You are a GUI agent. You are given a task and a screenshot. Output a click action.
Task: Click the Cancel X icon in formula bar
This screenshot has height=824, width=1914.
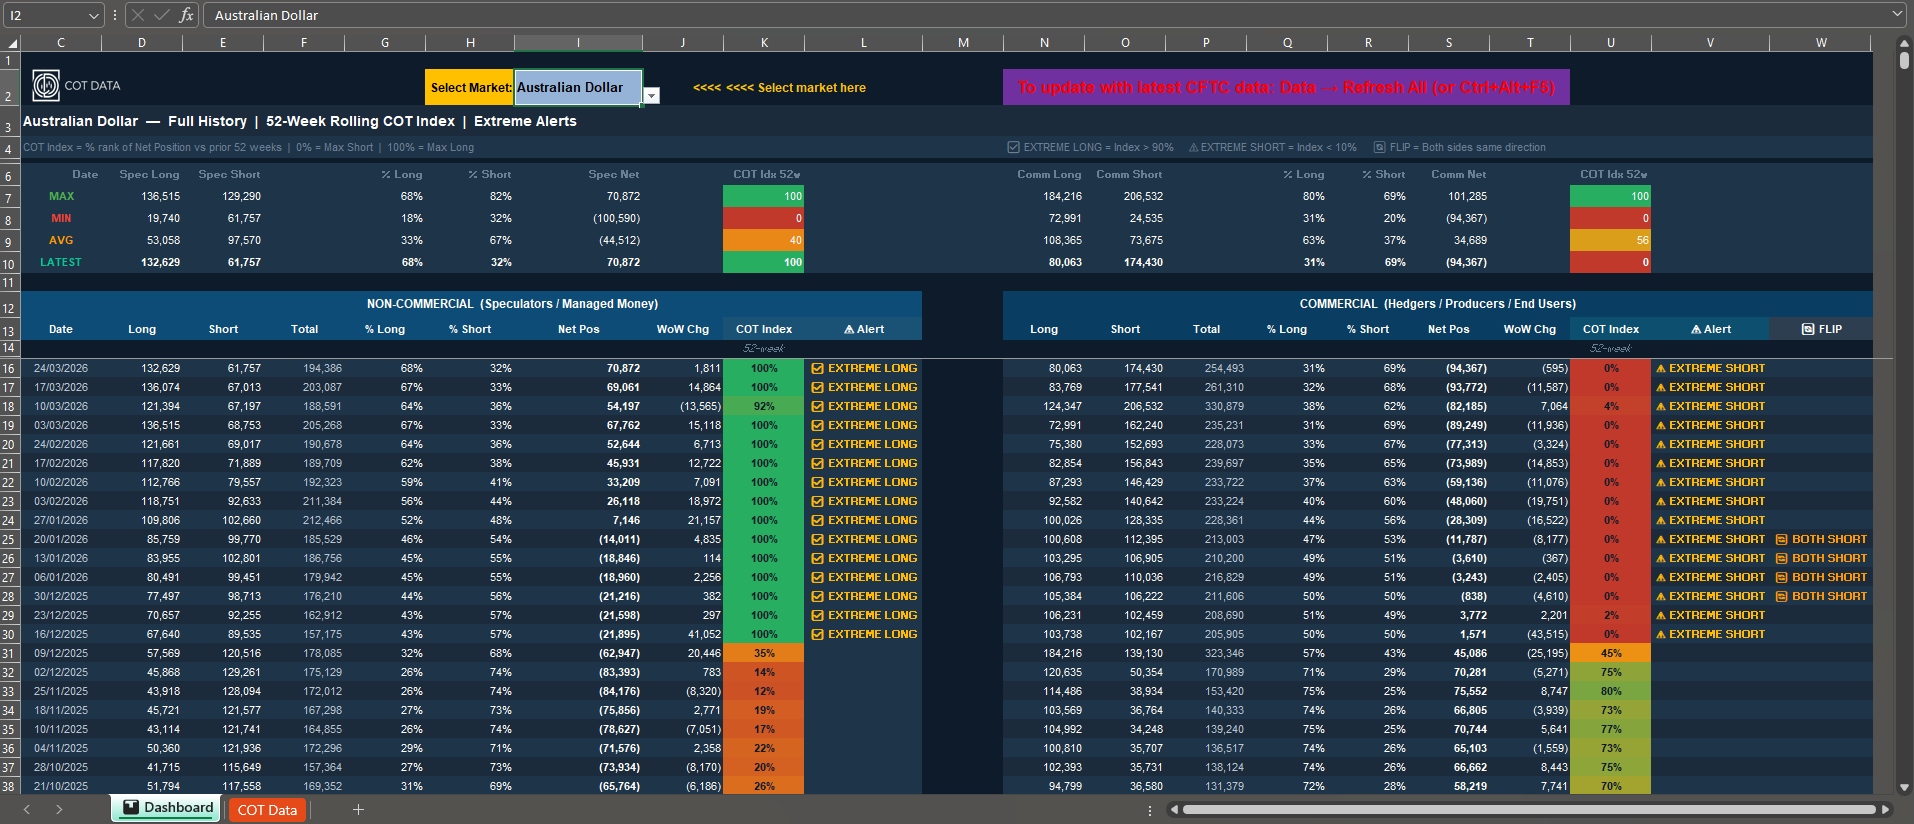pos(138,15)
